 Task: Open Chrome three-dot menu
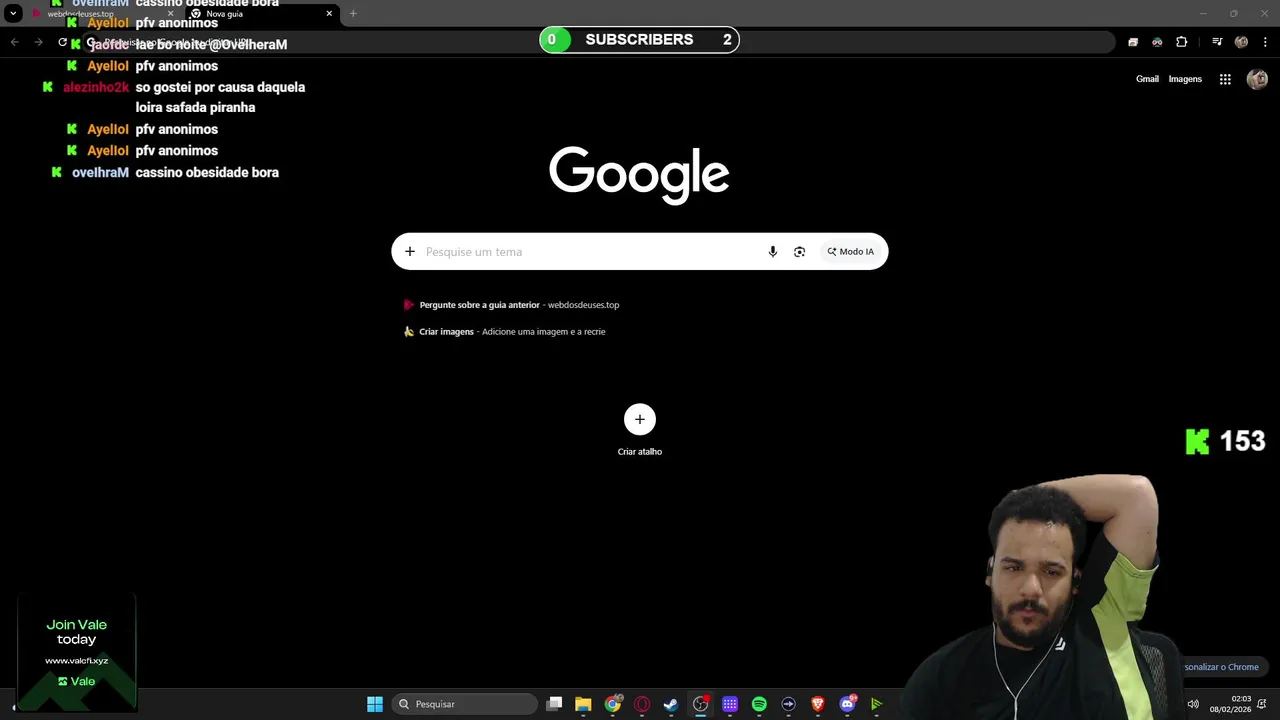click(x=1266, y=42)
